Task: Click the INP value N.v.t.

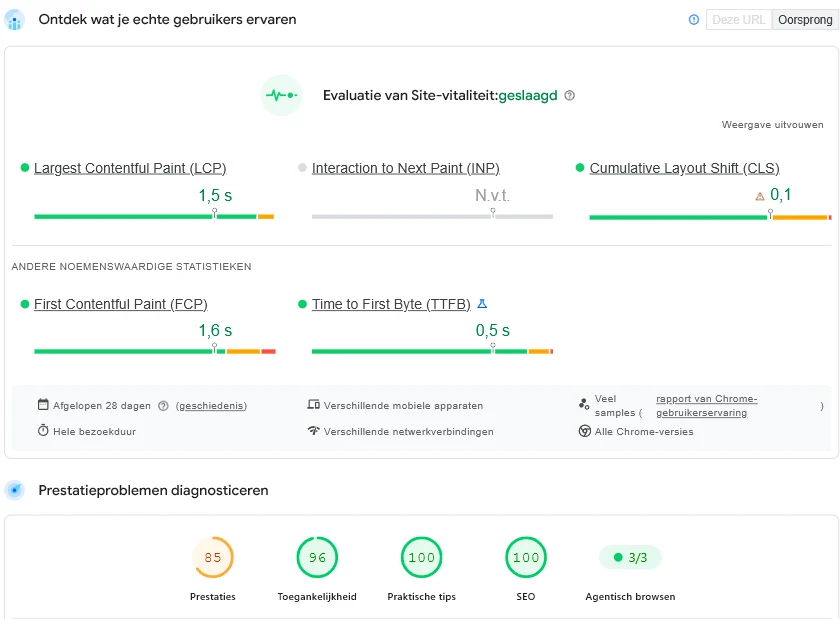Action: pyautogui.click(x=492, y=196)
